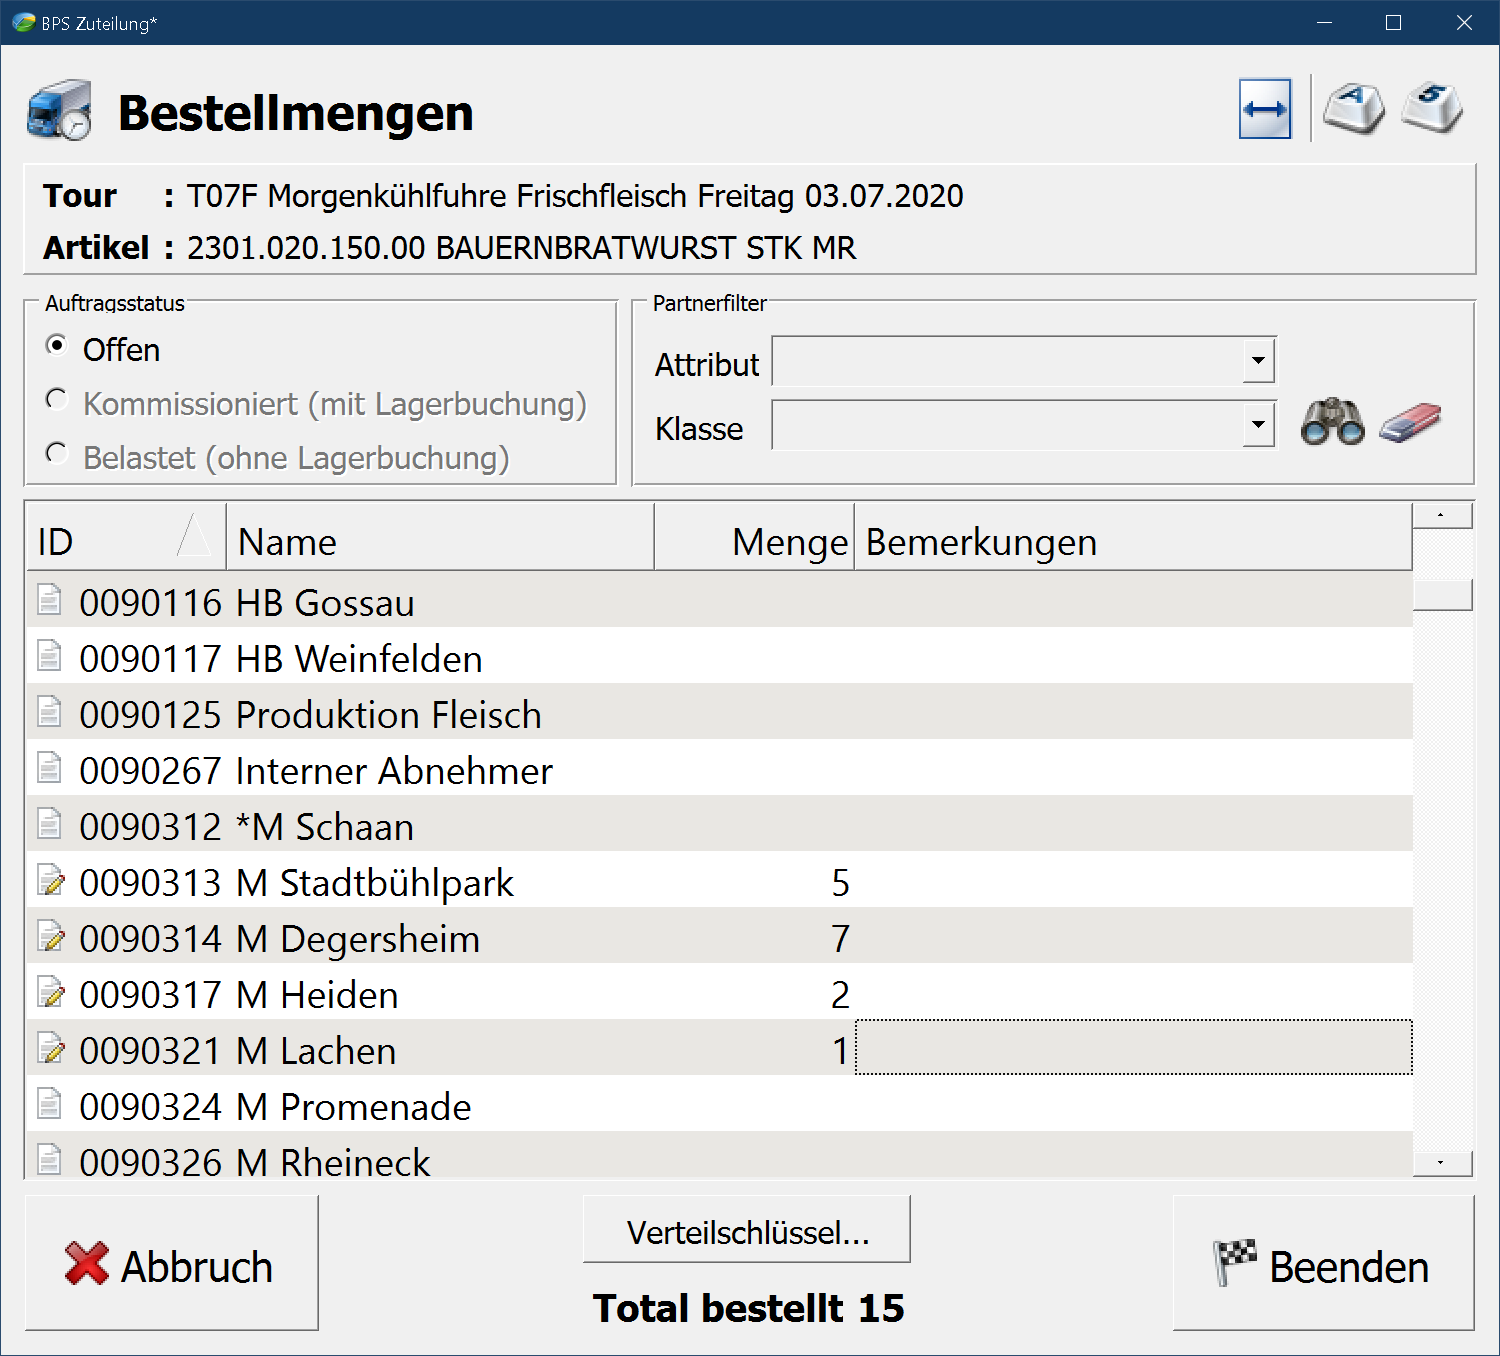Viewport: 1500px width, 1356px height.
Task: Click the binoculars search filter icon
Action: [x=1332, y=423]
